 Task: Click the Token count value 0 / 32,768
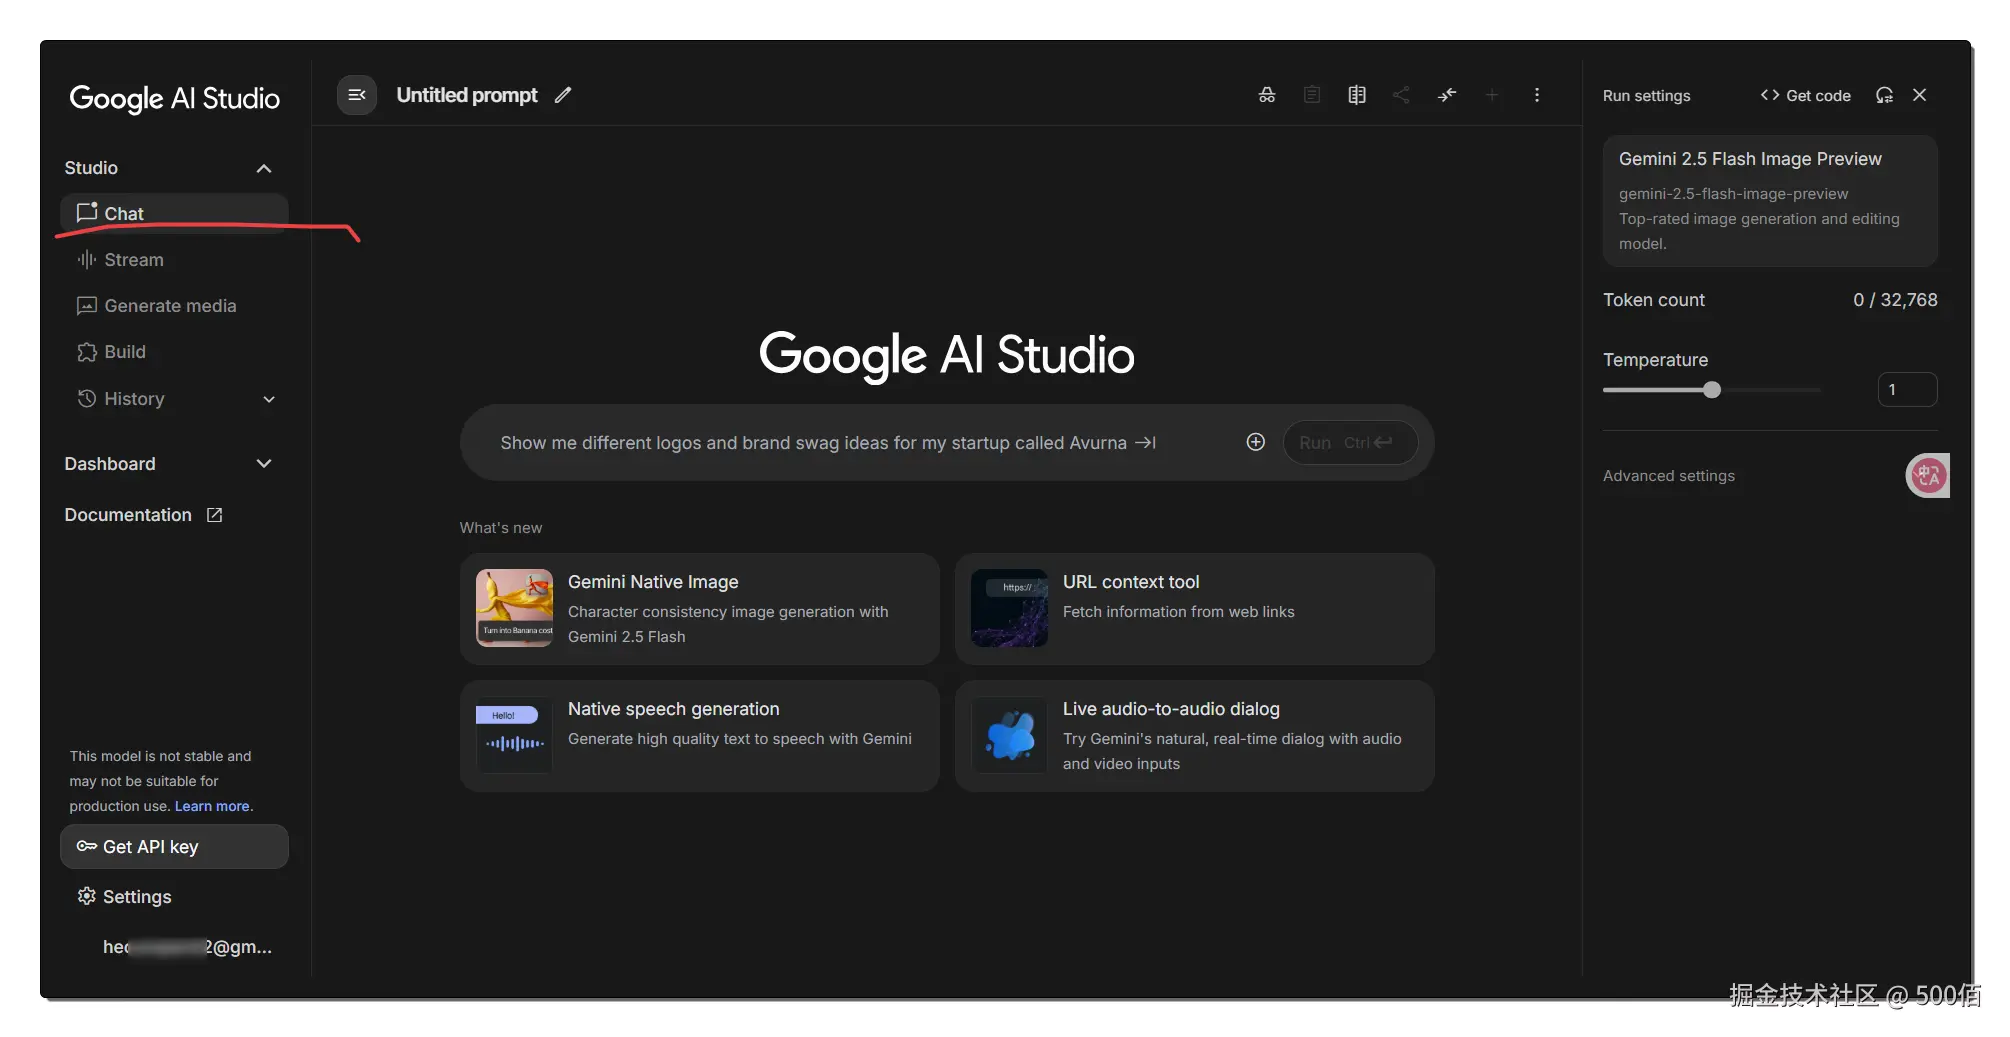point(1895,300)
